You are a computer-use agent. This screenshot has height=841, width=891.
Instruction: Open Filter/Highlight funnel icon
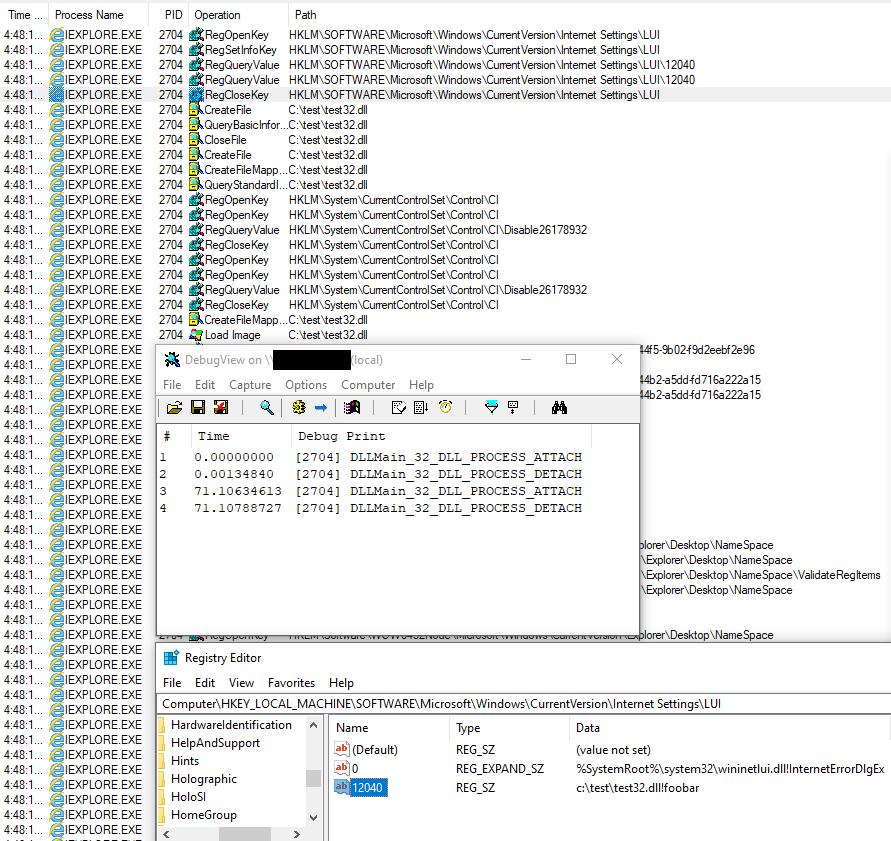pyautogui.click(x=491, y=407)
